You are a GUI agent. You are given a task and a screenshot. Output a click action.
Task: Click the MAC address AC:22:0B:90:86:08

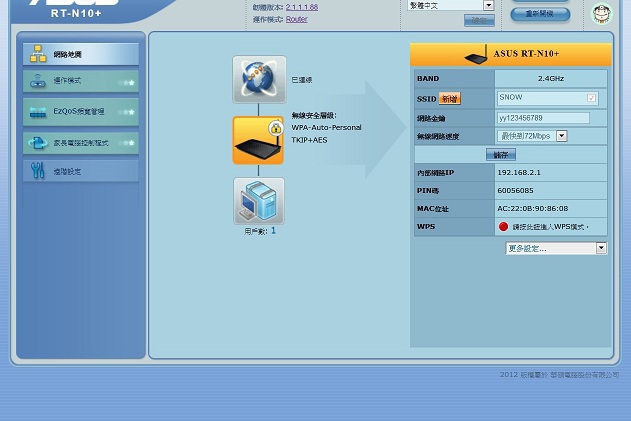click(x=532, y=208)
